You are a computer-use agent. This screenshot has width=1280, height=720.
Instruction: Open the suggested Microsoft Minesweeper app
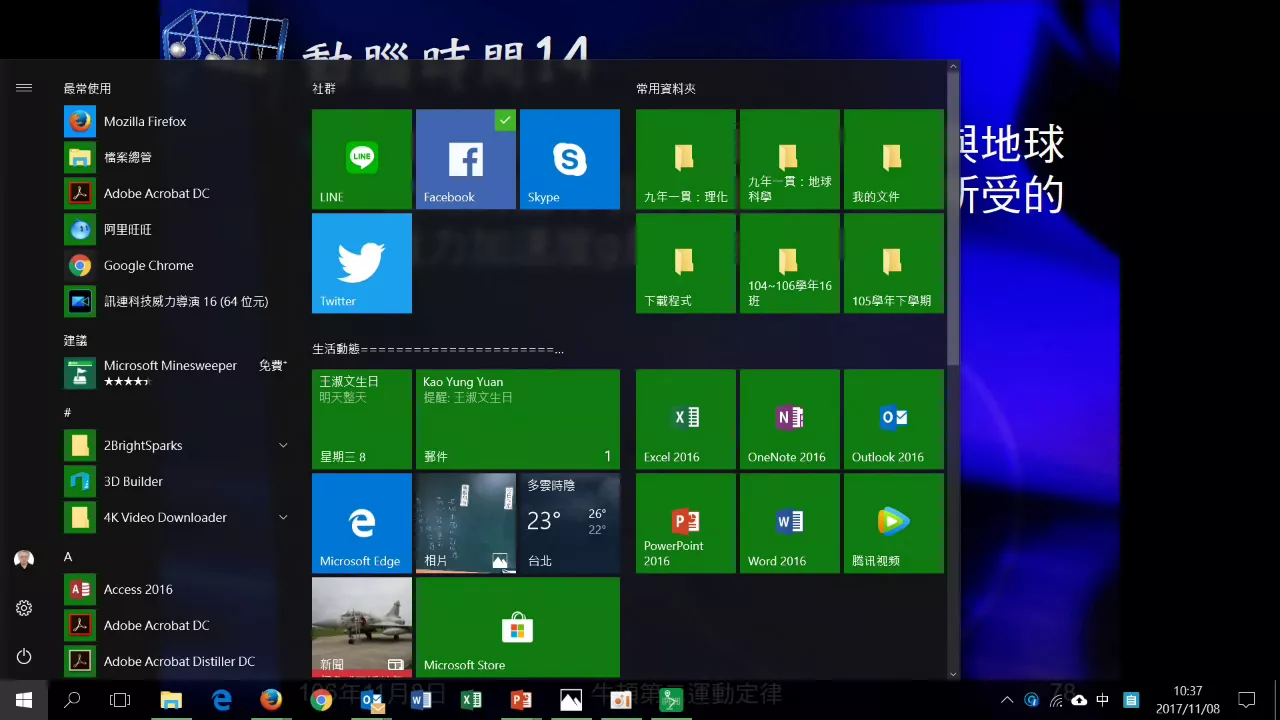click(176, 373)
